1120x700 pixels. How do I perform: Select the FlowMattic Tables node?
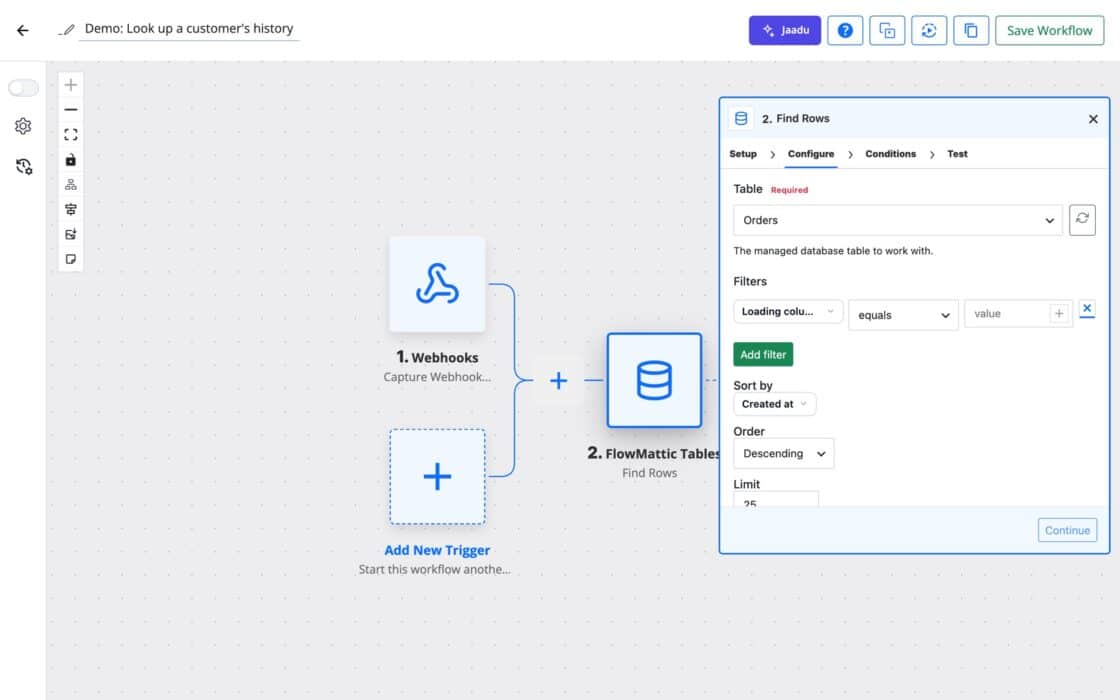(x=654, y=380)
